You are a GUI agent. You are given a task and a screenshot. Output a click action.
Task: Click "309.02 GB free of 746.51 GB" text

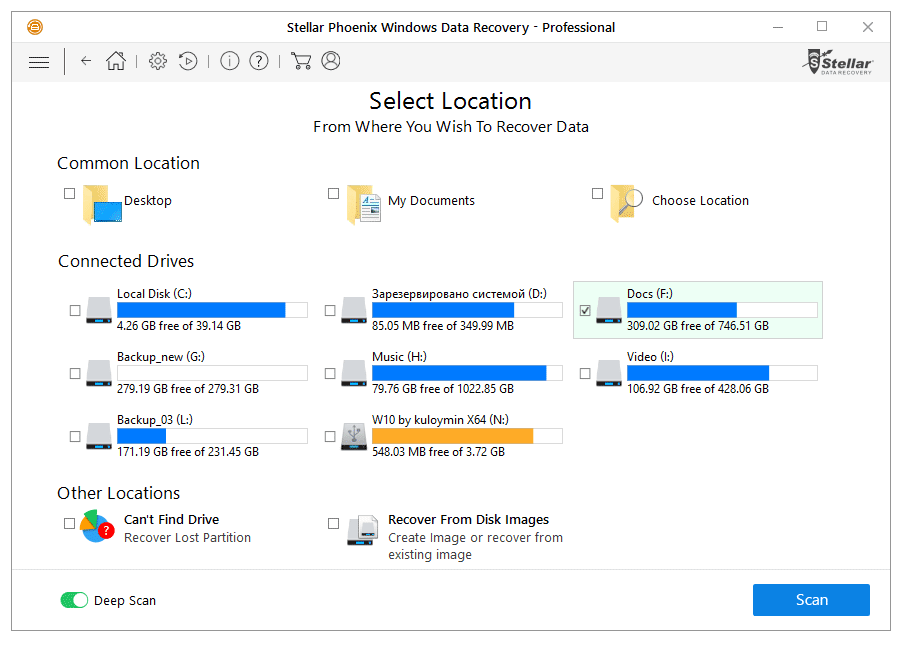pyautogui.click(x=698, y=326)
